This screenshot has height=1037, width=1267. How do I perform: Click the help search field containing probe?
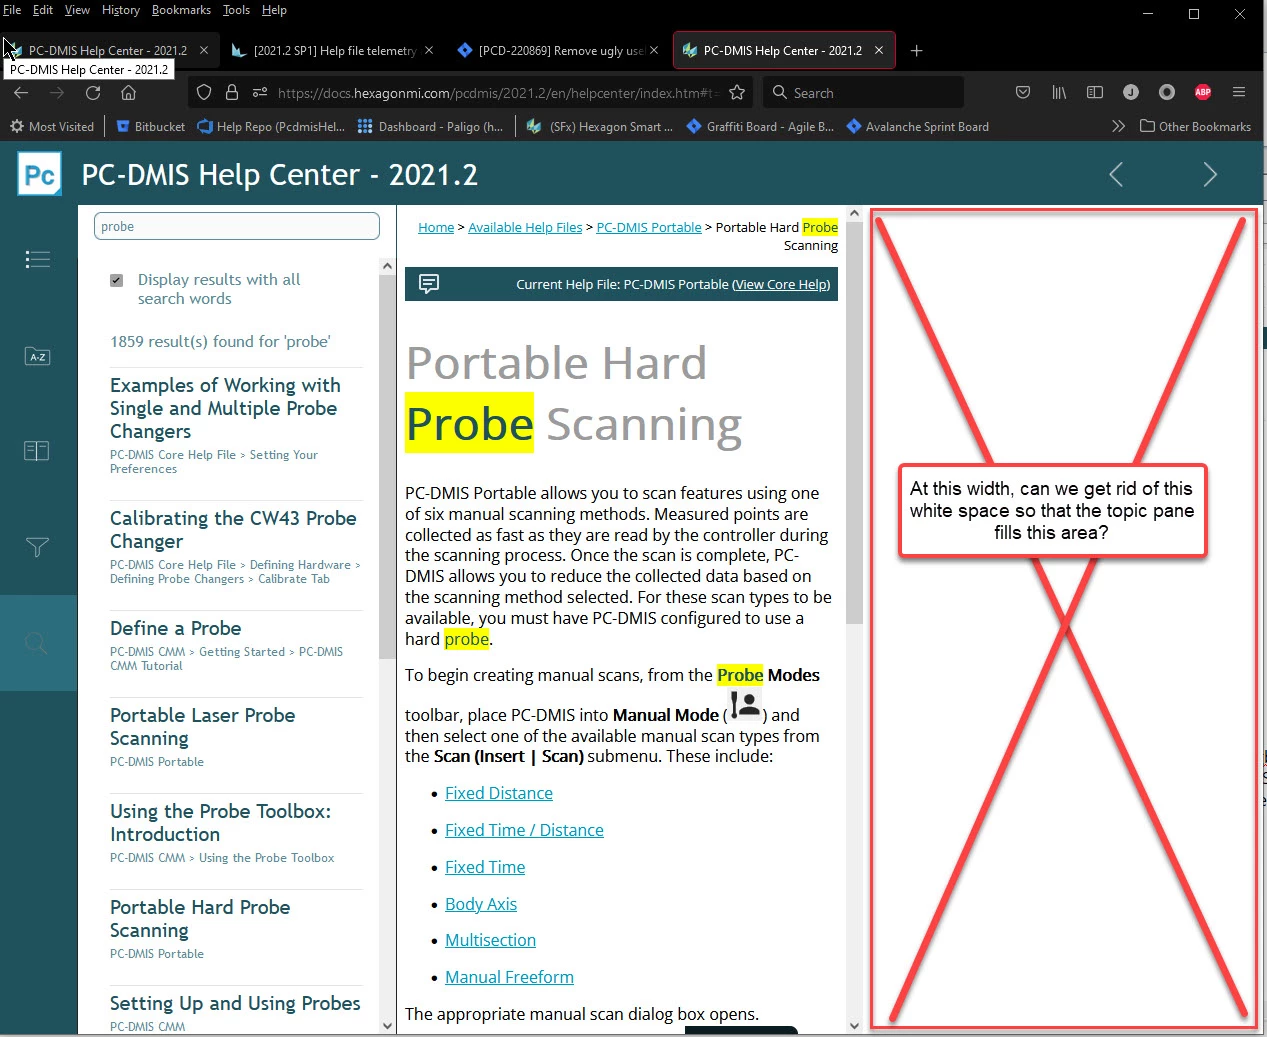[237, 226]
